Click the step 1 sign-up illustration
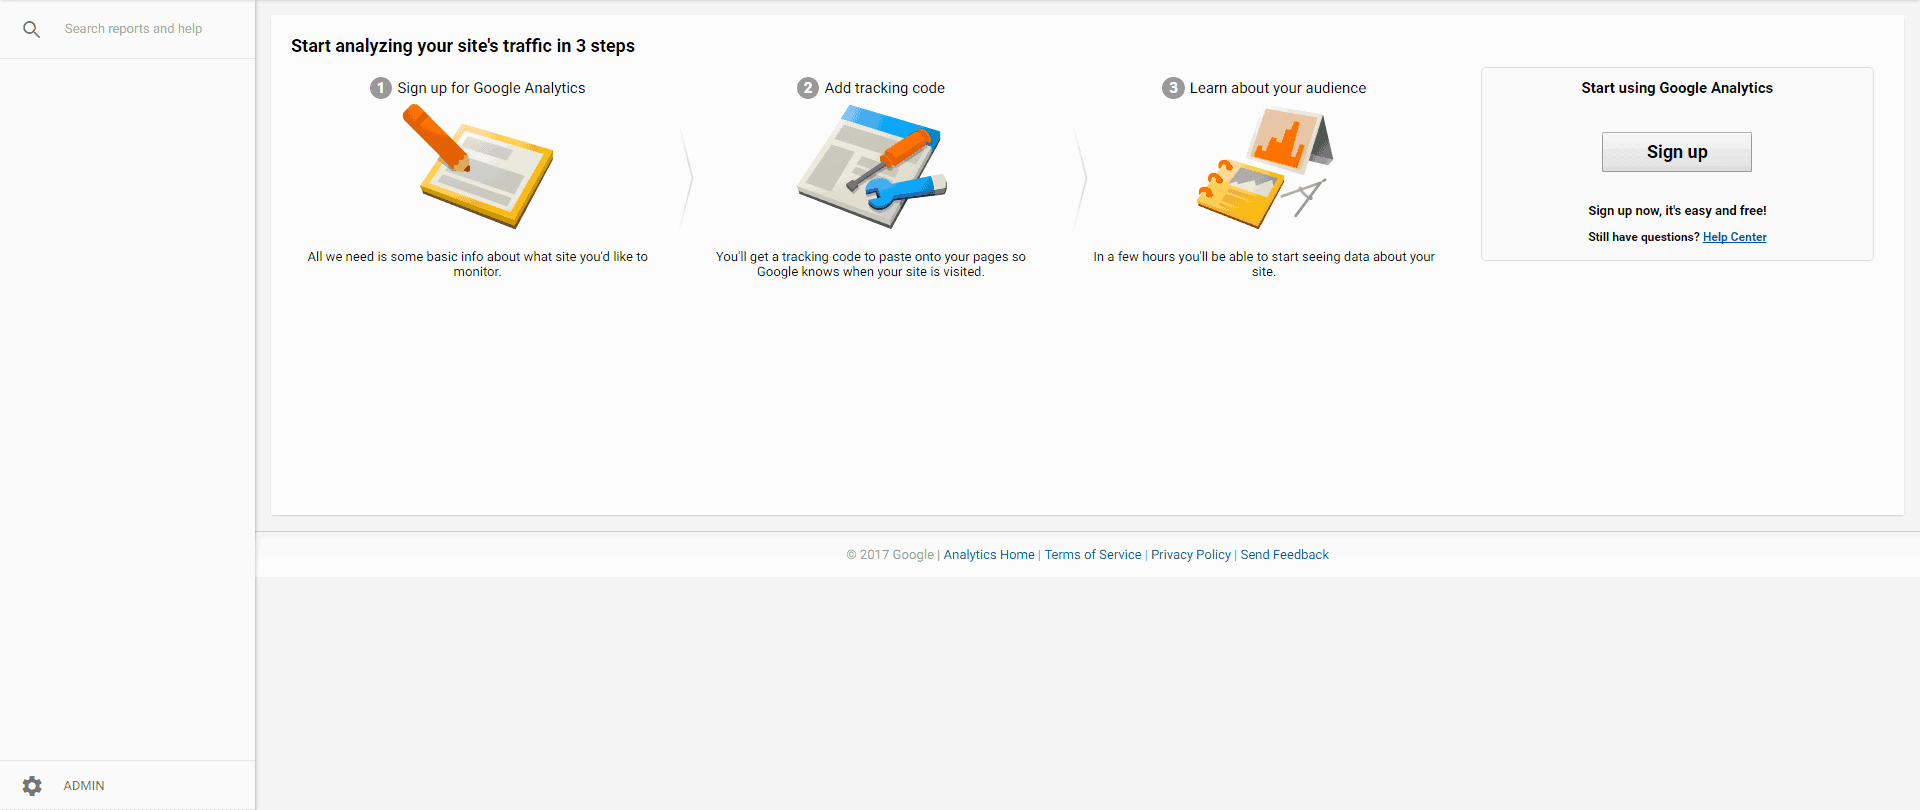 (x=478, y=167)
